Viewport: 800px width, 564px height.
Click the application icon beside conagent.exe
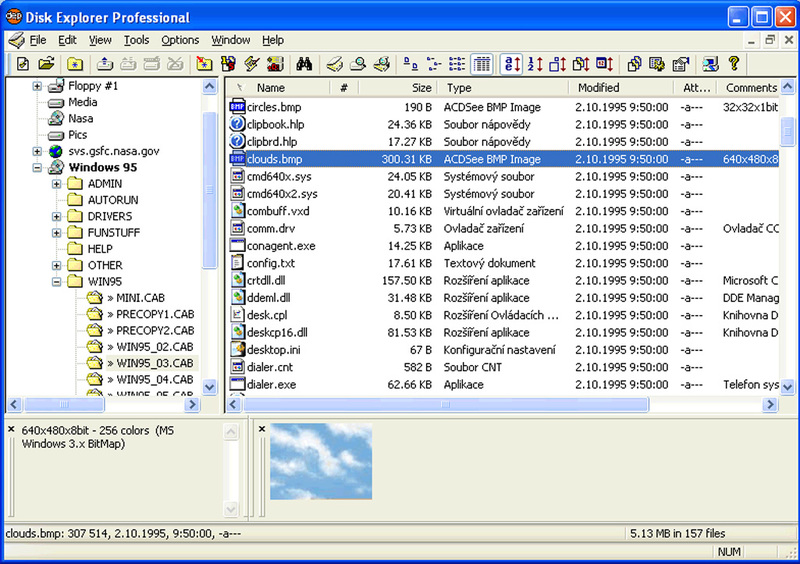point(237,246)
